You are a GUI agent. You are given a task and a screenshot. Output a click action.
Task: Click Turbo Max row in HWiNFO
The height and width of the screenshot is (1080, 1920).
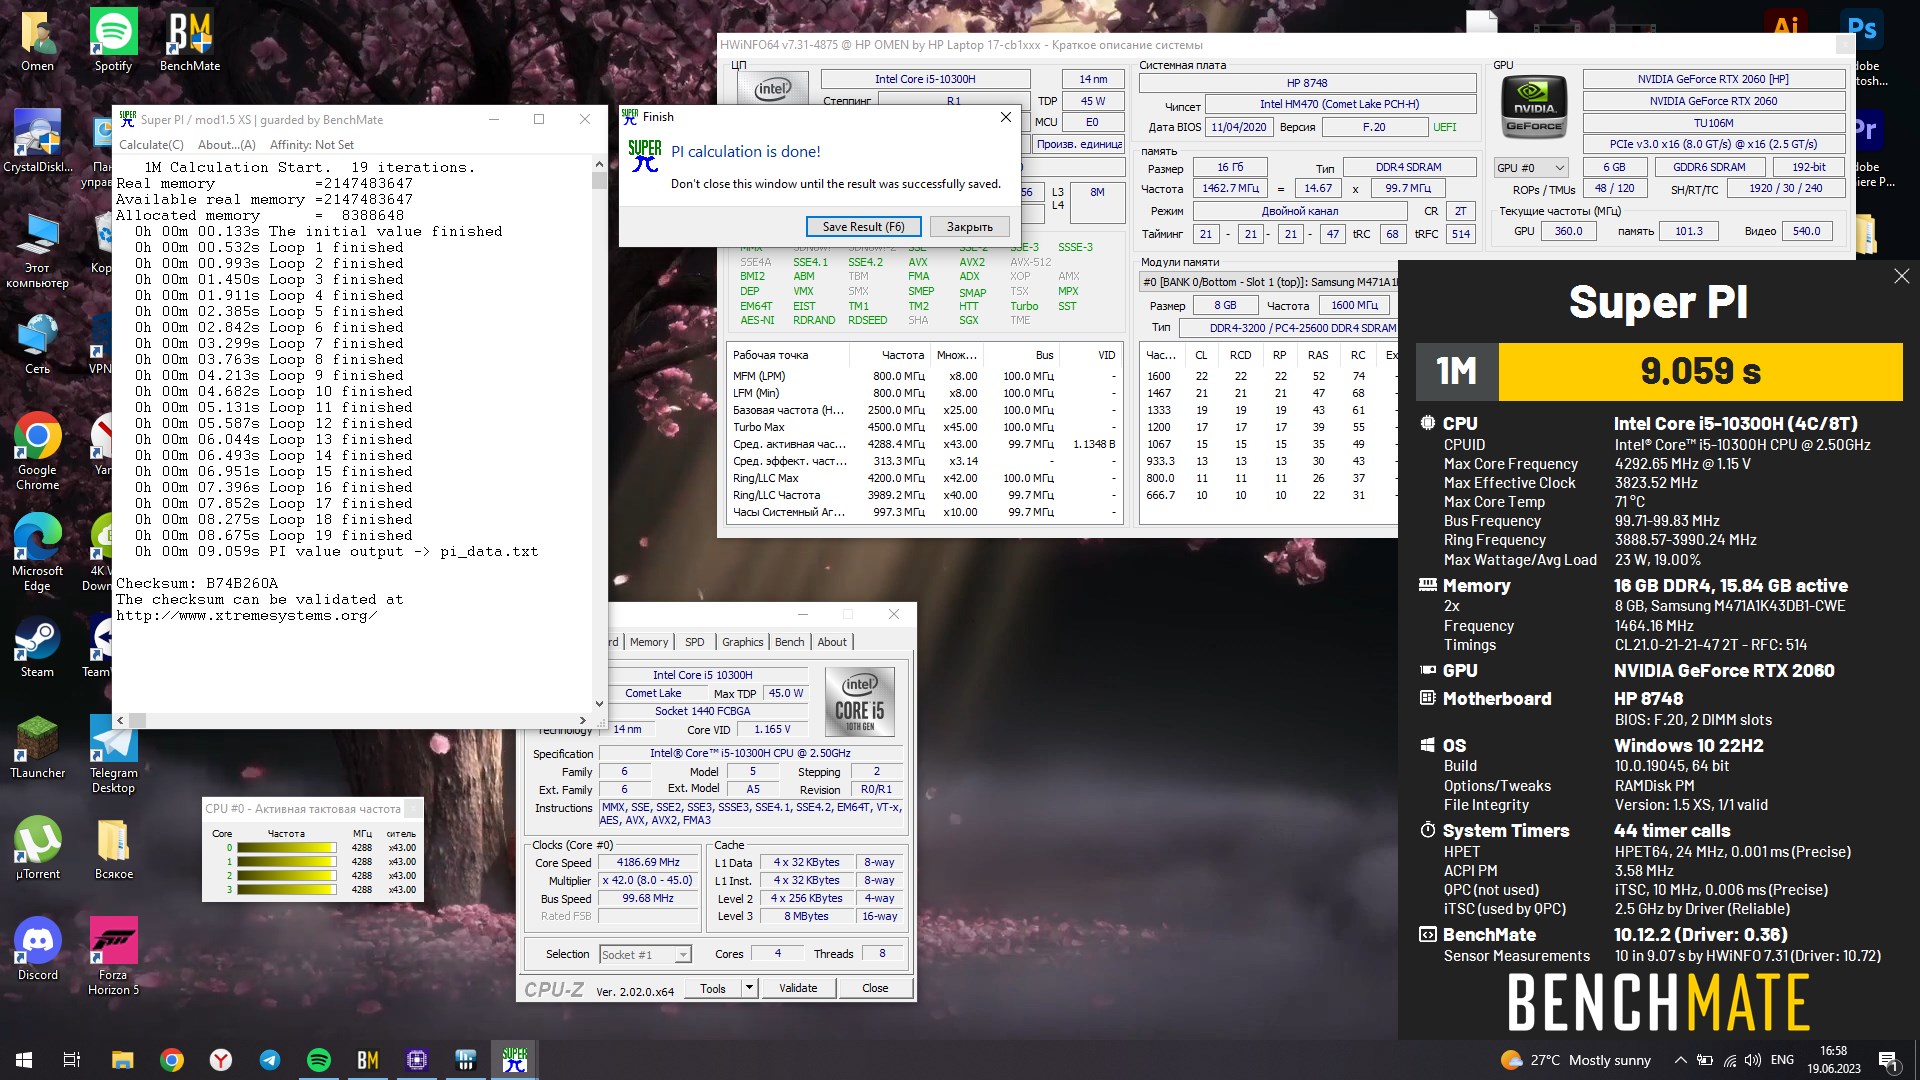pos(924,427)
